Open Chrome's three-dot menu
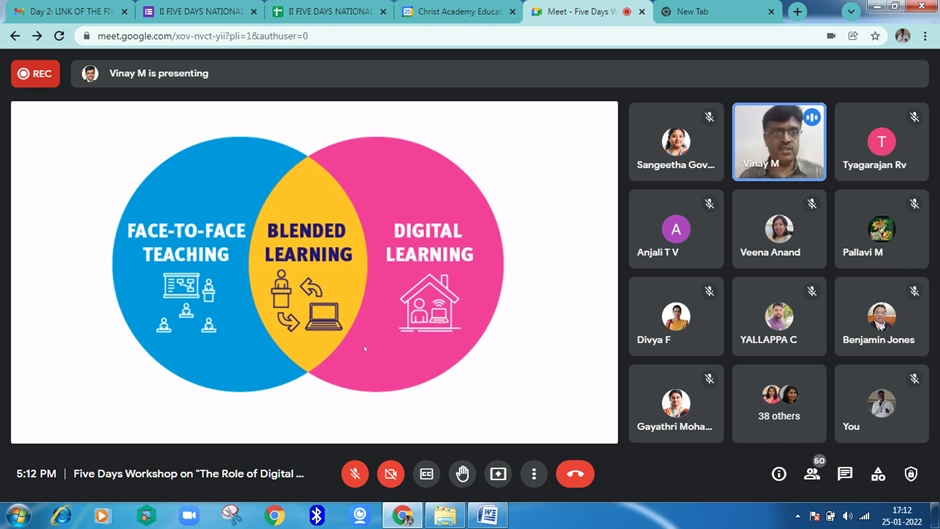The width and height of the screenshot is (940, 529). coord(926,36)
